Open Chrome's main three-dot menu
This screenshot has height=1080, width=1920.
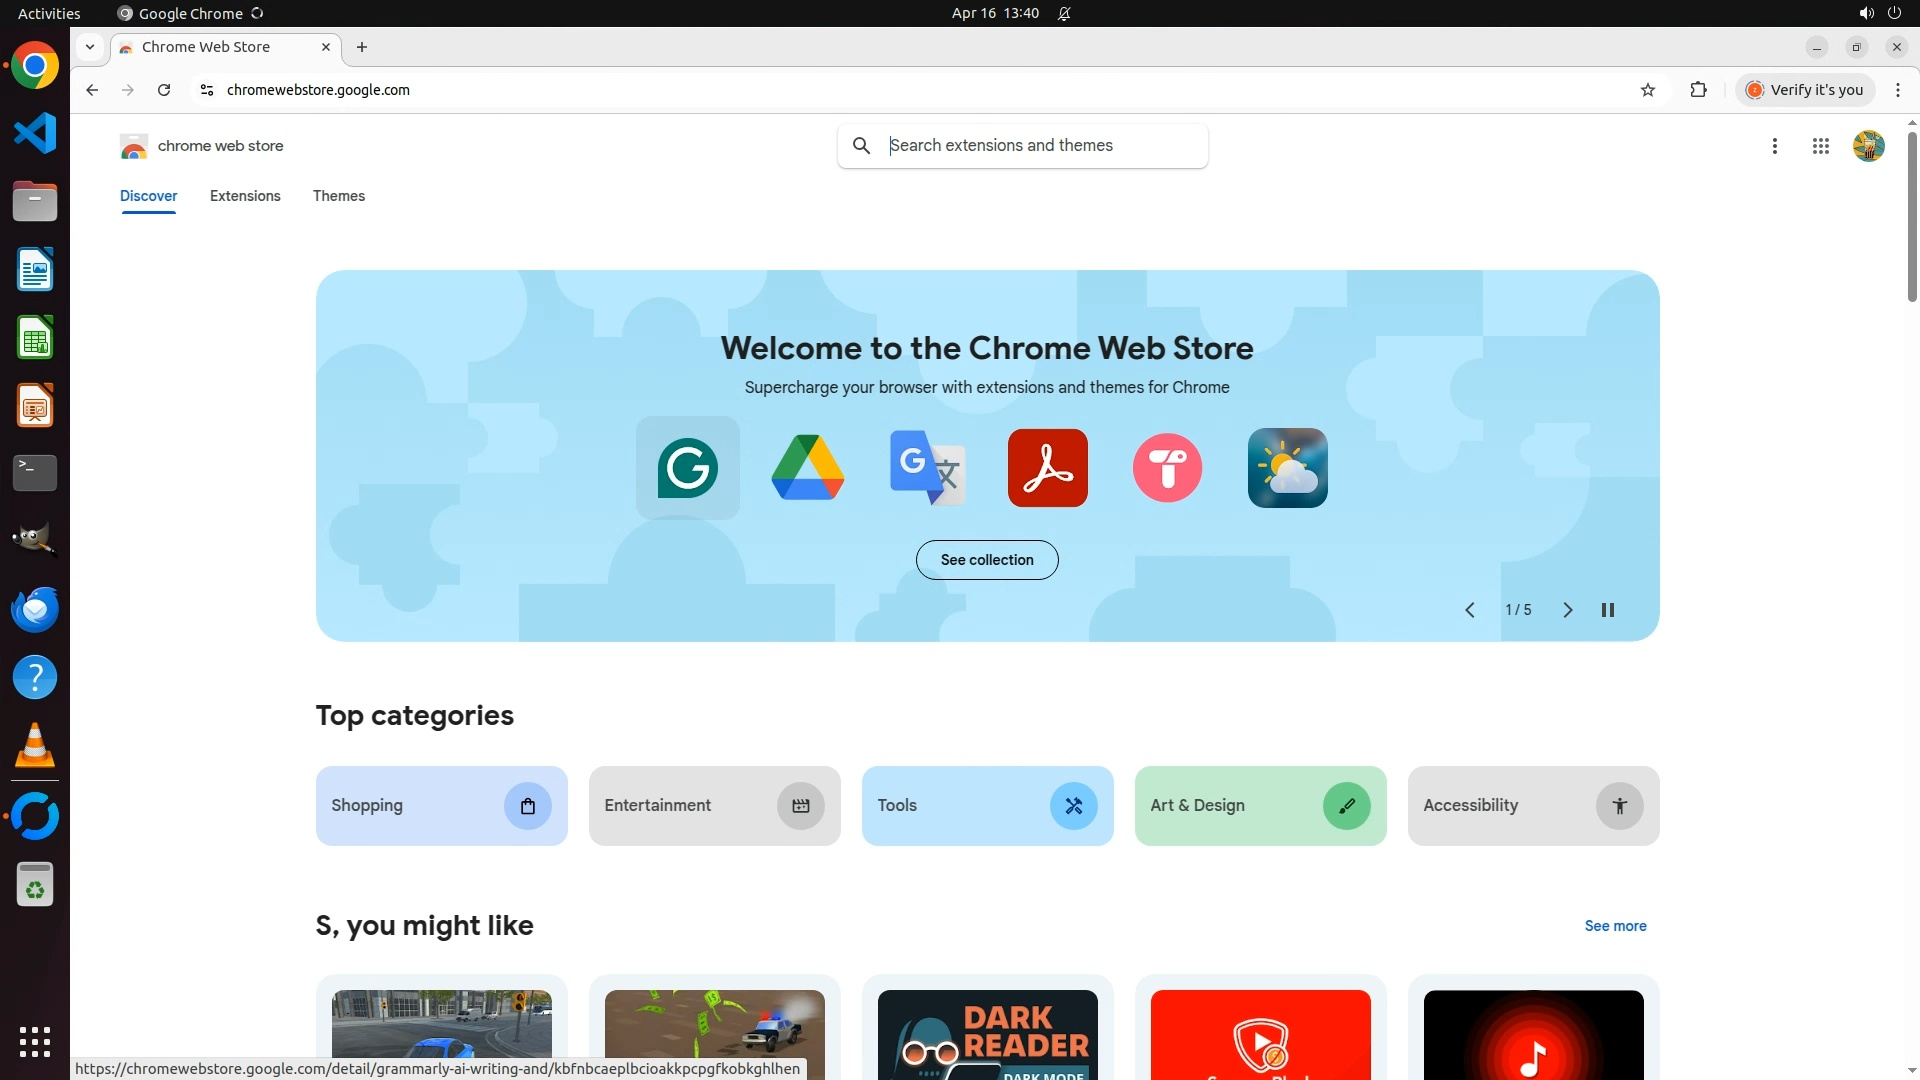[1898, 90]
